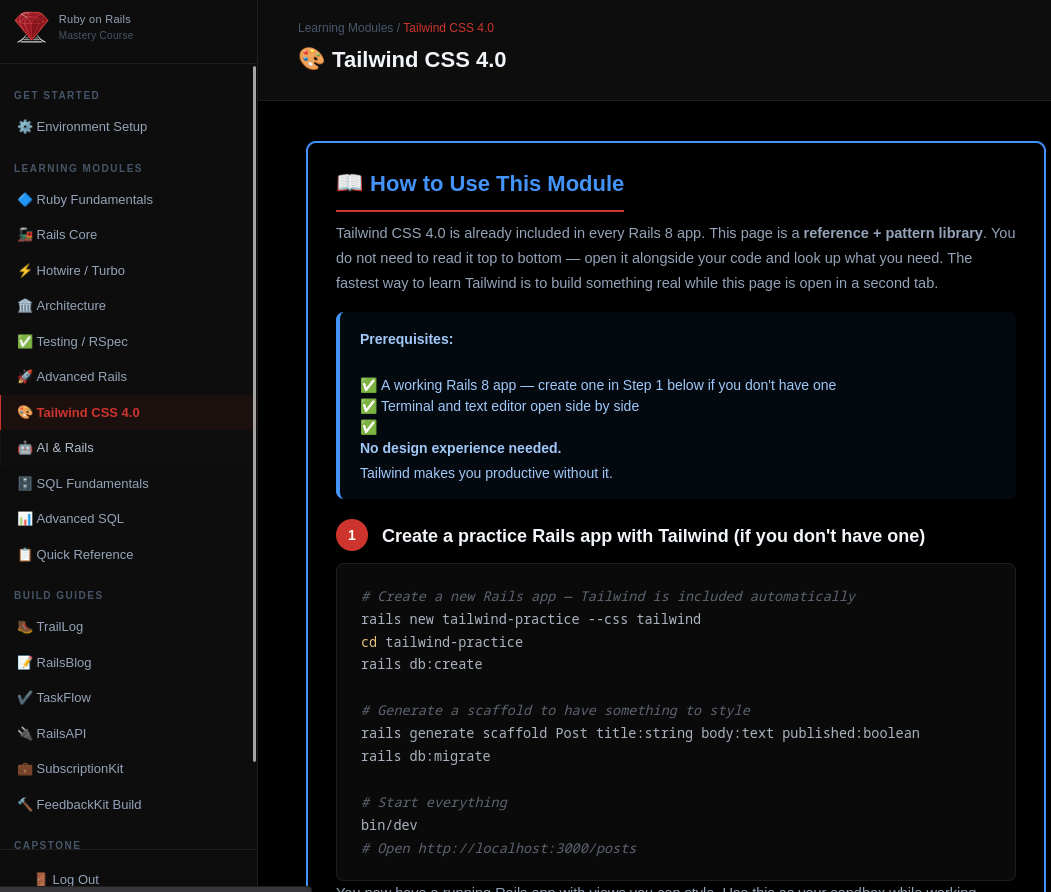This screenshot has height=892, width=1051.
Task: Open the Rails Core module
Action: [x=127, y=235]
